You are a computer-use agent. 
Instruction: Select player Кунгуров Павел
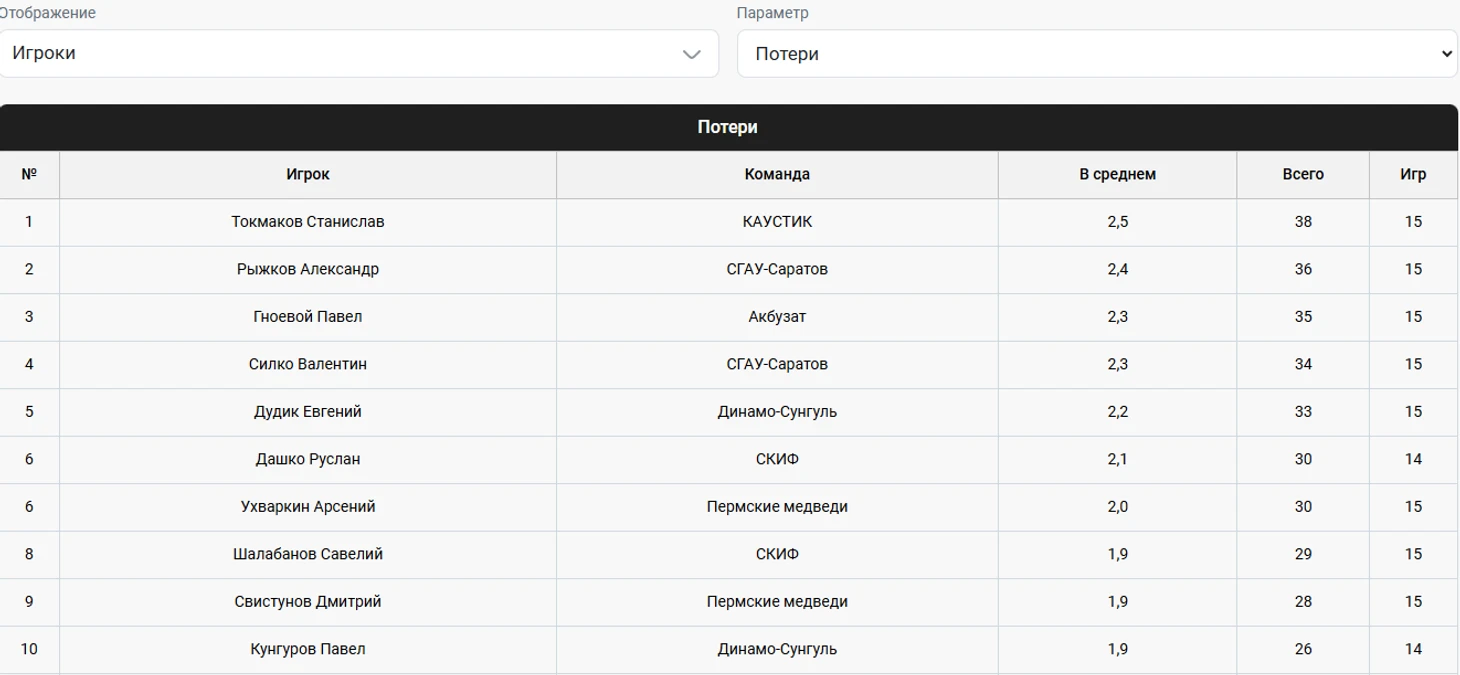[x=308, y=649]
